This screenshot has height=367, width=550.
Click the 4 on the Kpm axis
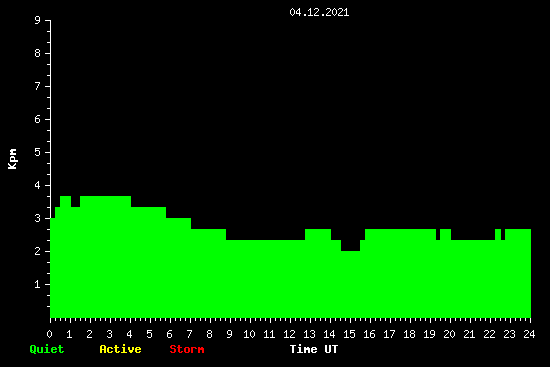(38, 185)
